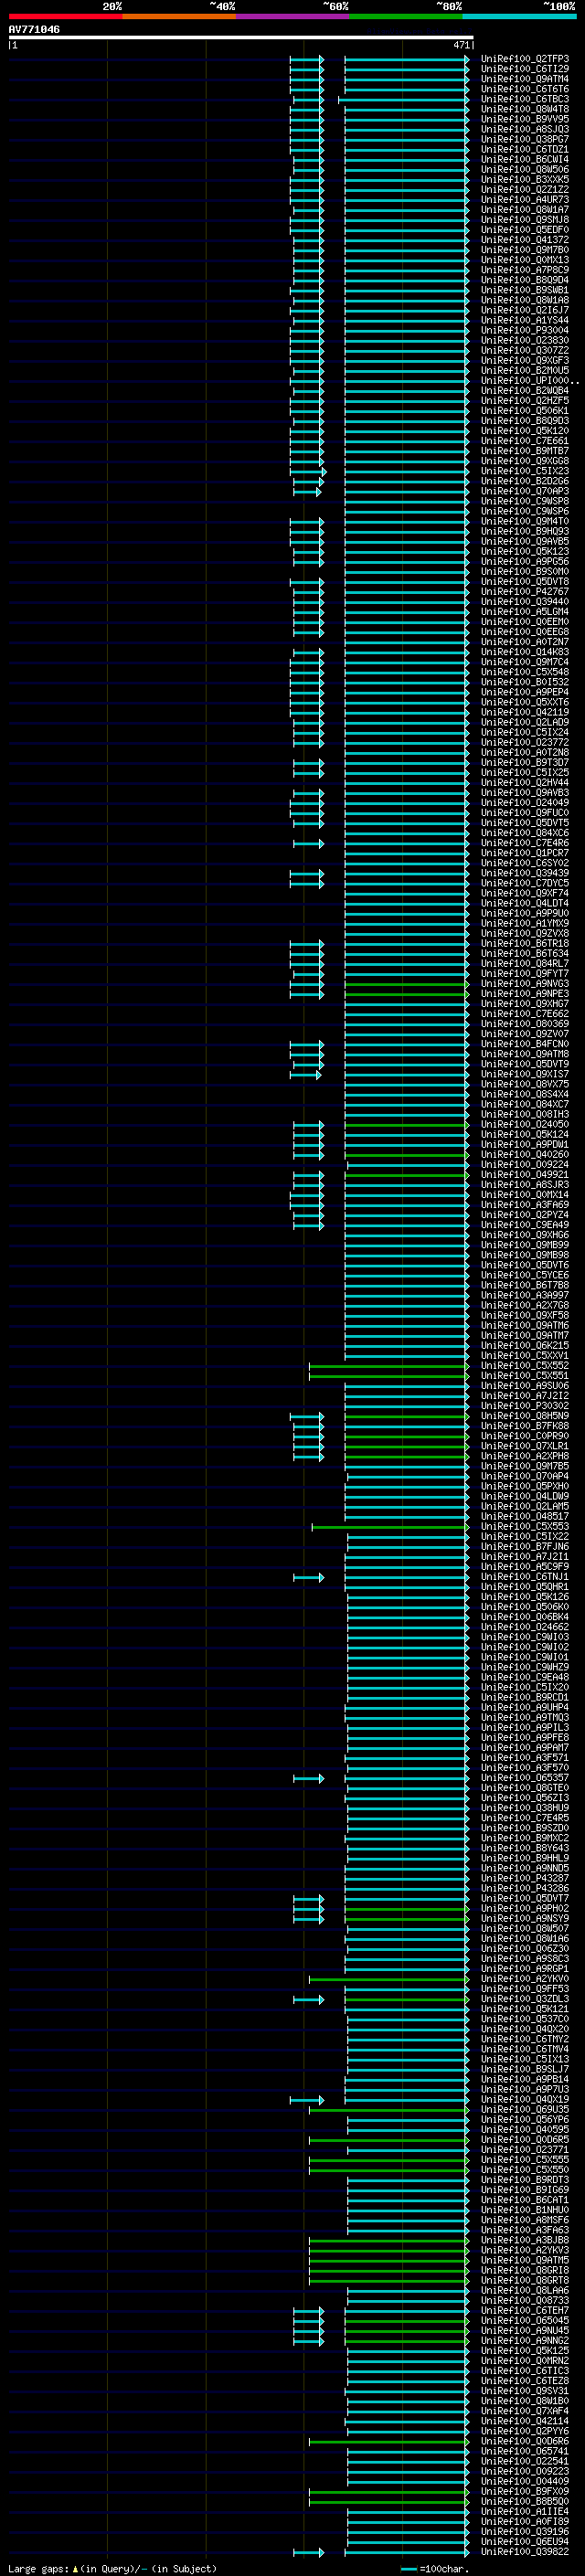Select the truncated UniRef100_UPI000.. label

pyautogui.click(x=529, y=380)
